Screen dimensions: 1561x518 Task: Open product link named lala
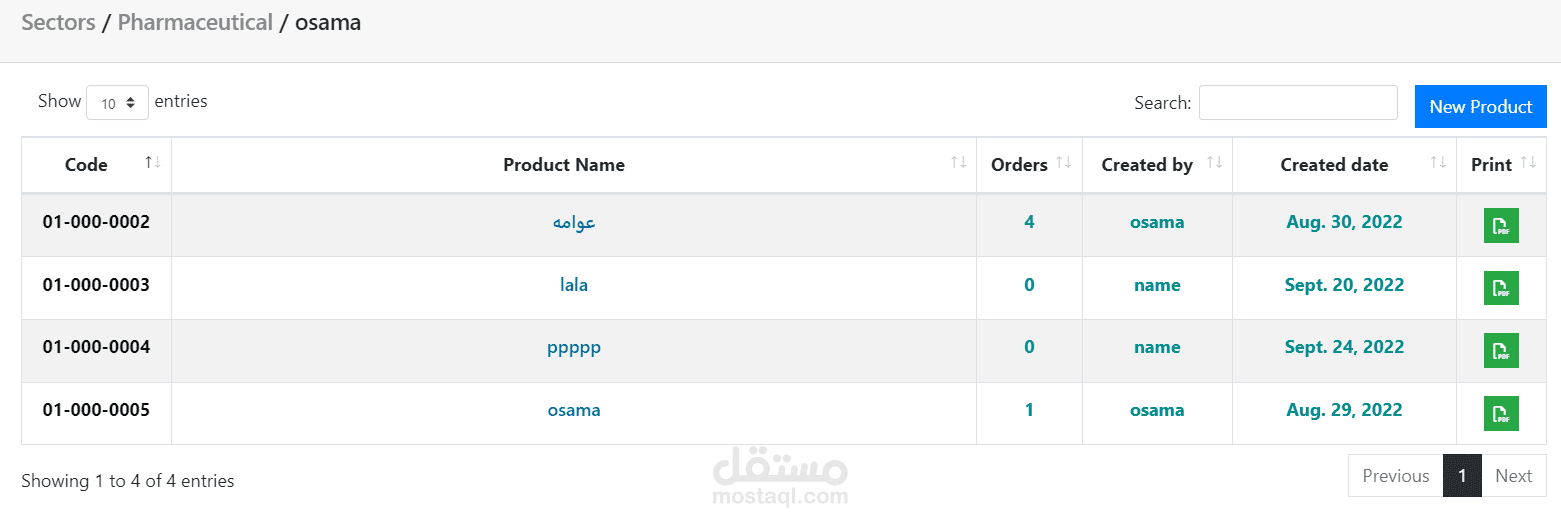click(574, 285)
